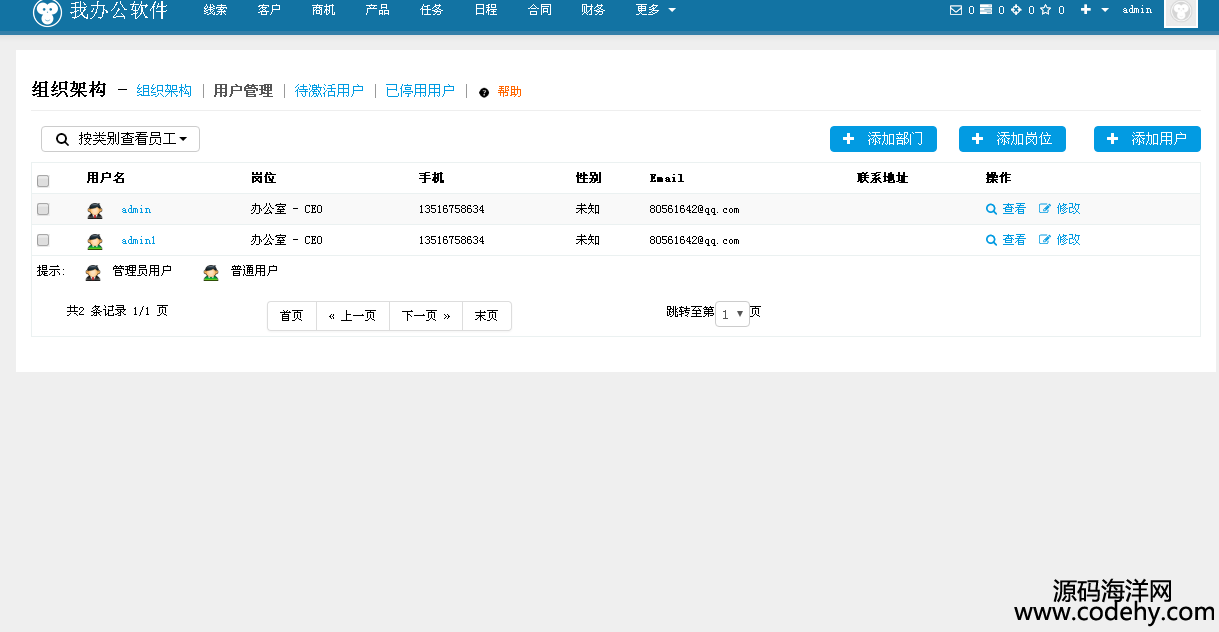
Task: Click the Email column header
Action: tap(667, 178)
